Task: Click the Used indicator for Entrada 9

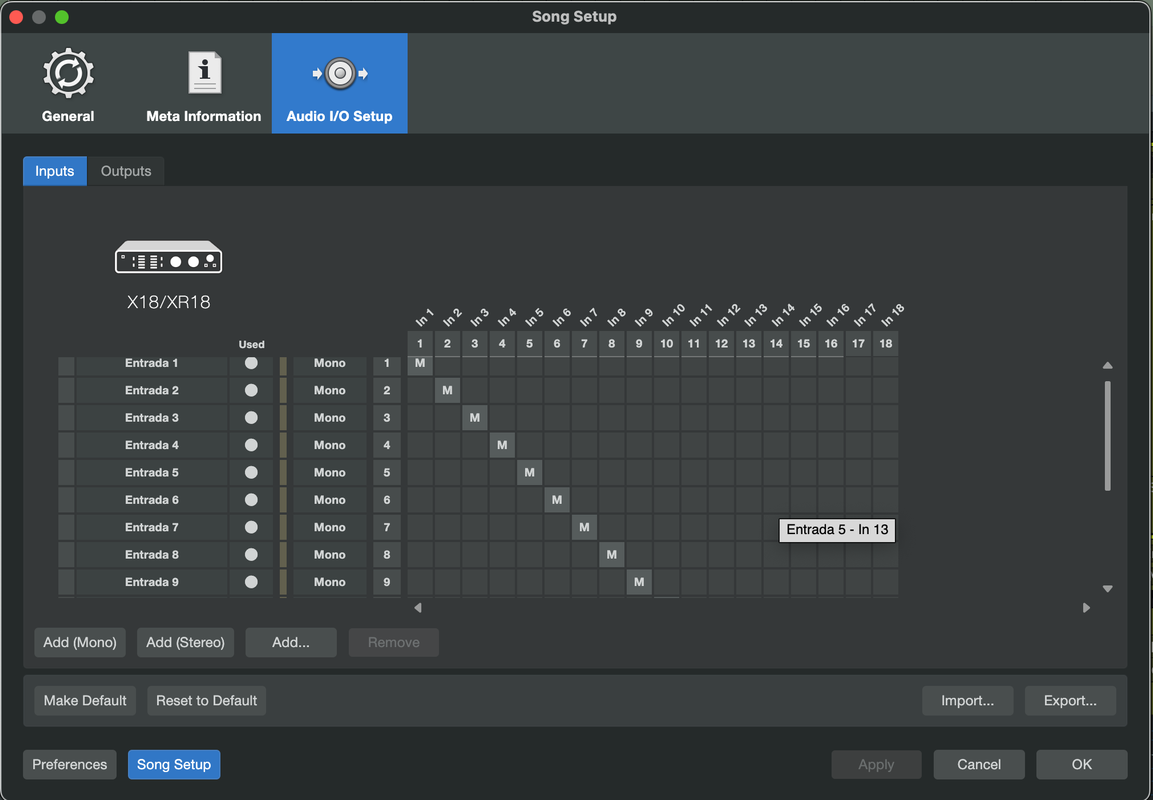Action: [x=251, y=582]
